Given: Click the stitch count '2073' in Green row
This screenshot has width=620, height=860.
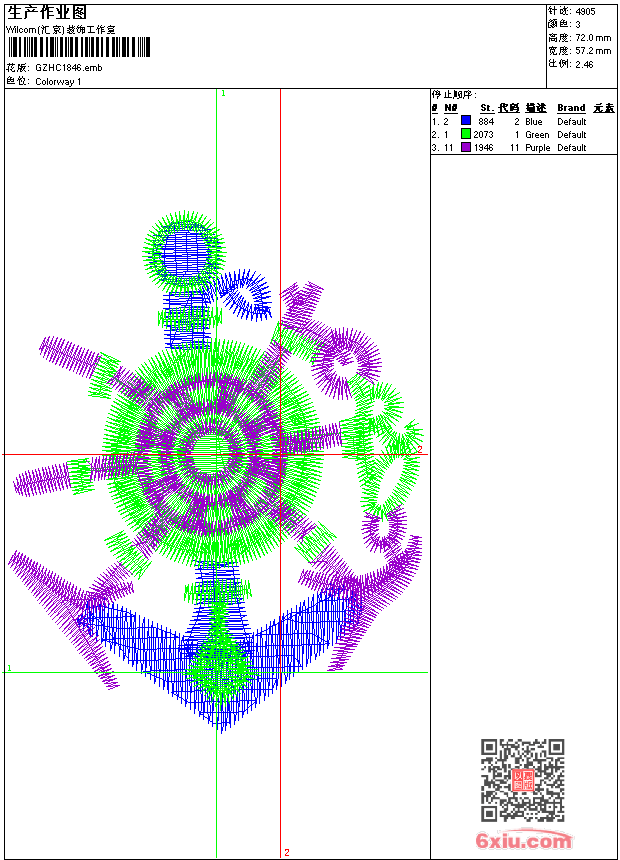Looking at the screenshot, I should coord(483,135).
